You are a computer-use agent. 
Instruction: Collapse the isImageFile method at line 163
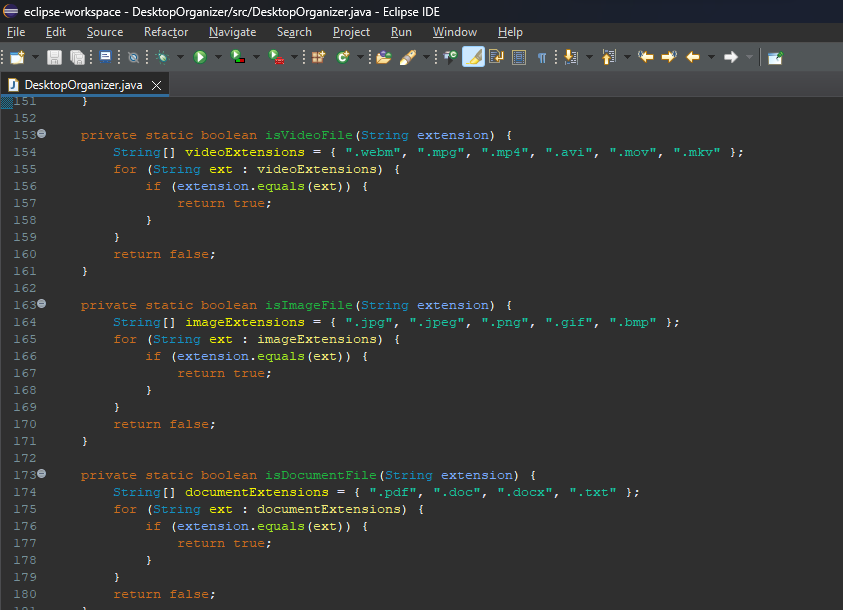point(41,304)
